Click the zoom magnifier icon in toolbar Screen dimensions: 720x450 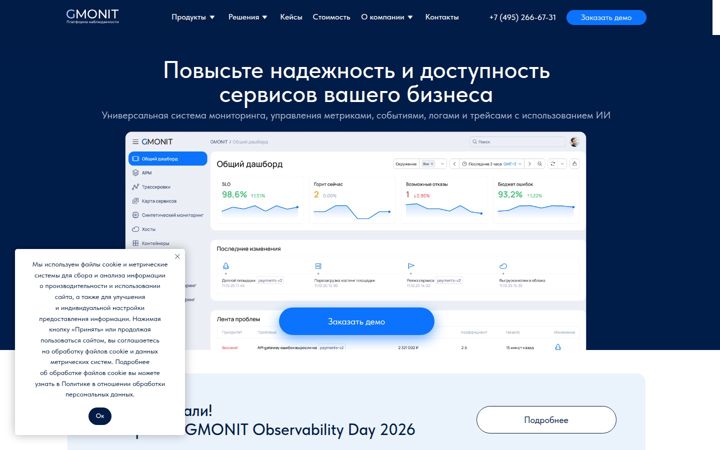(540, 164)
